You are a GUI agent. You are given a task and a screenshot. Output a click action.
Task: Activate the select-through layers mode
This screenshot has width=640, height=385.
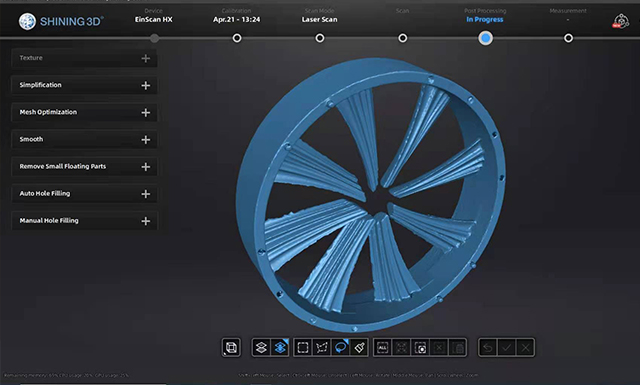280,347
